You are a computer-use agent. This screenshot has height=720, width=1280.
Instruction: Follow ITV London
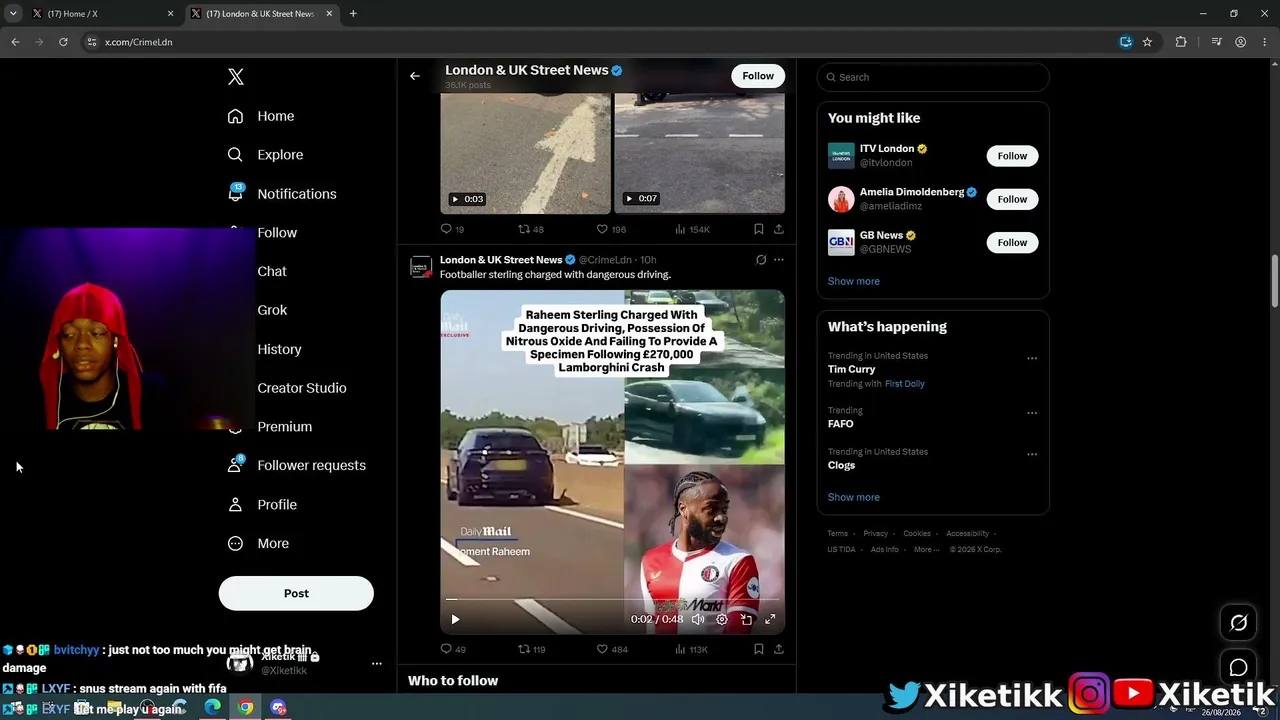pos(1012,156)
